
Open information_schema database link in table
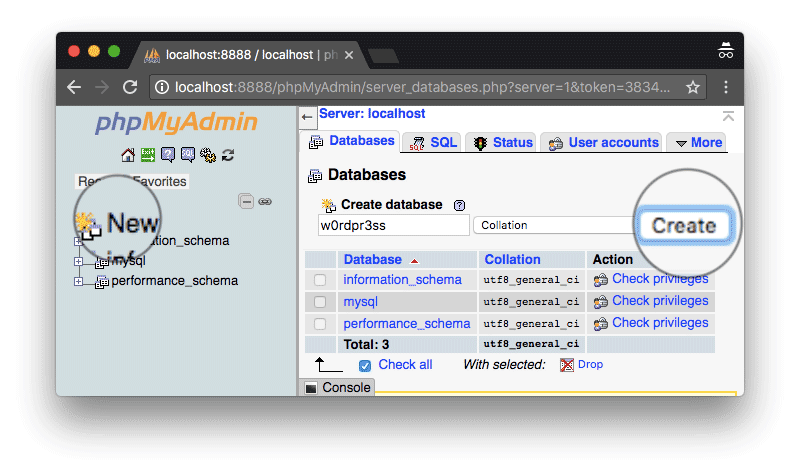tap(402, 280)
